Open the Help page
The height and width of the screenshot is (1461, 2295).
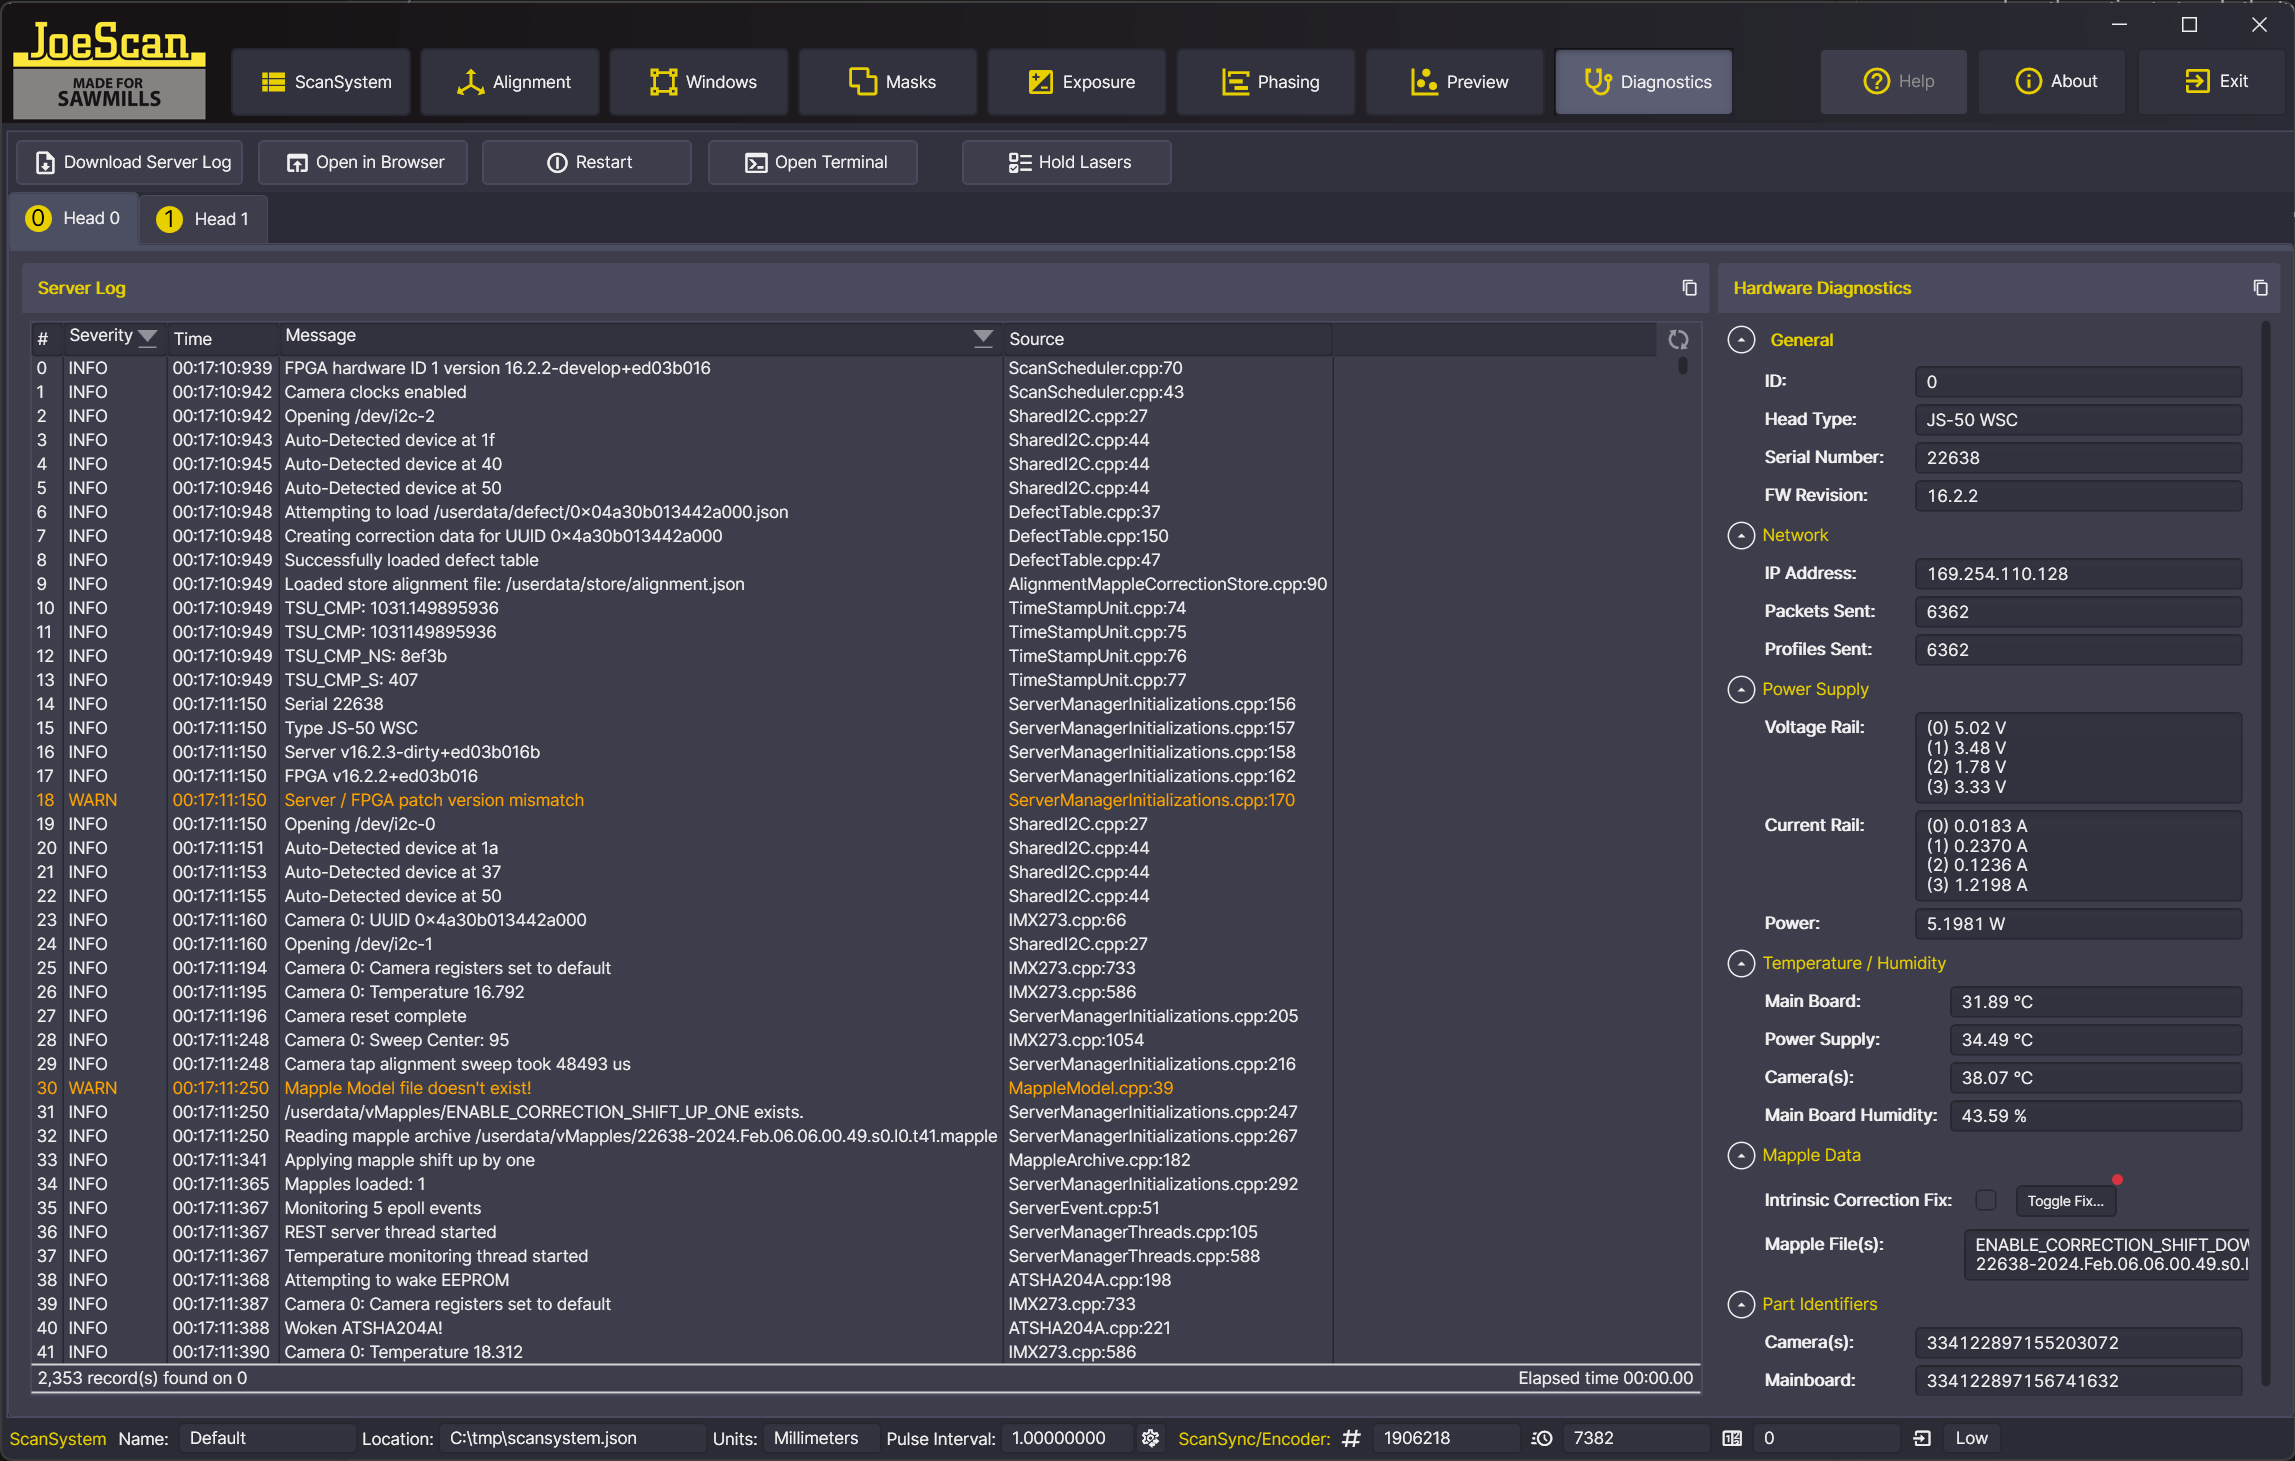coord(1894,82)
